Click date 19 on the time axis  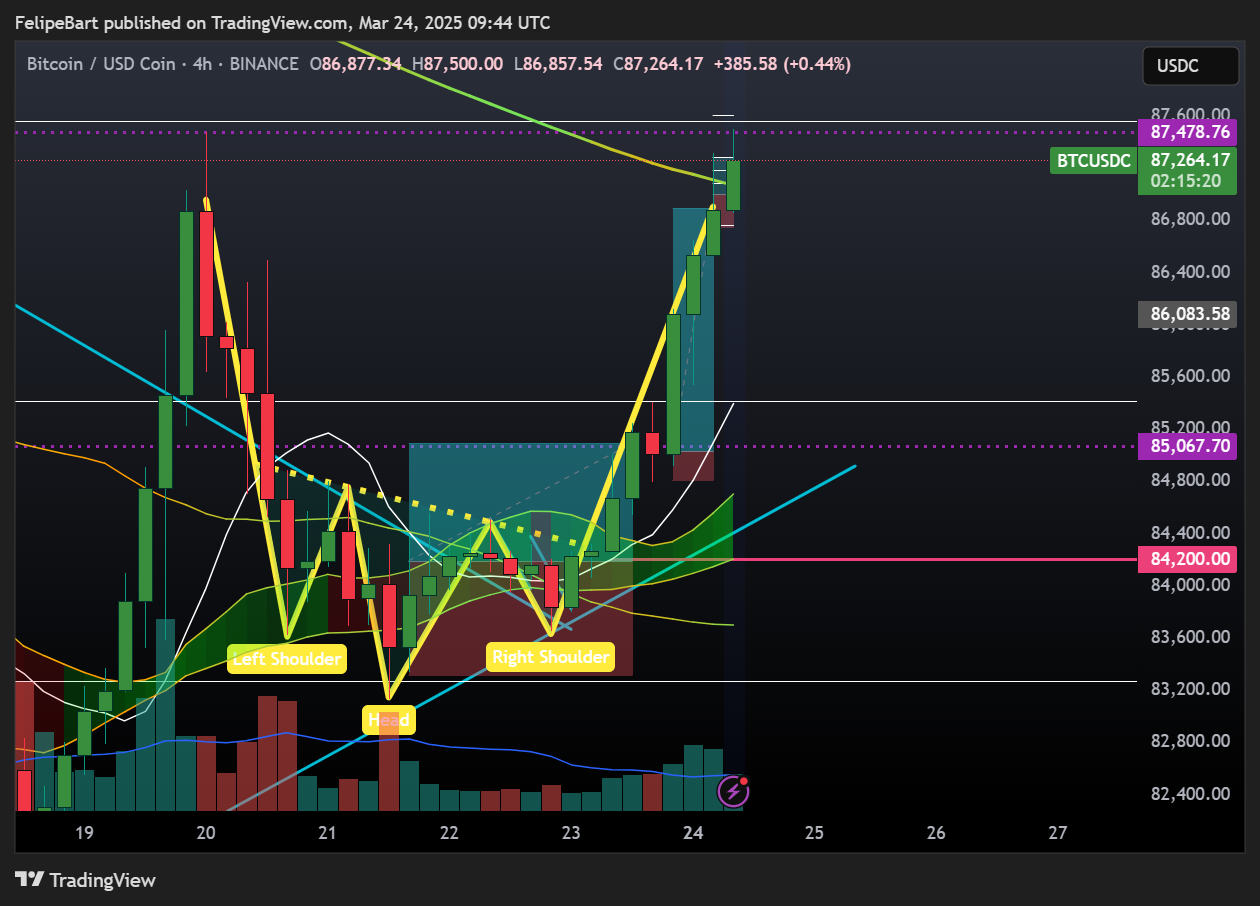pyautogui.click(x=84, y=832)
